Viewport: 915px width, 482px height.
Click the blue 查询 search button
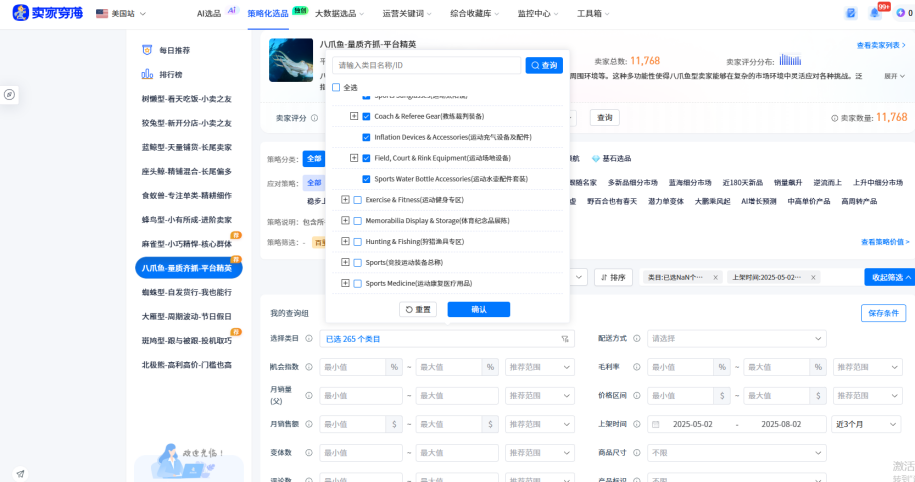(x=544, y=65)
